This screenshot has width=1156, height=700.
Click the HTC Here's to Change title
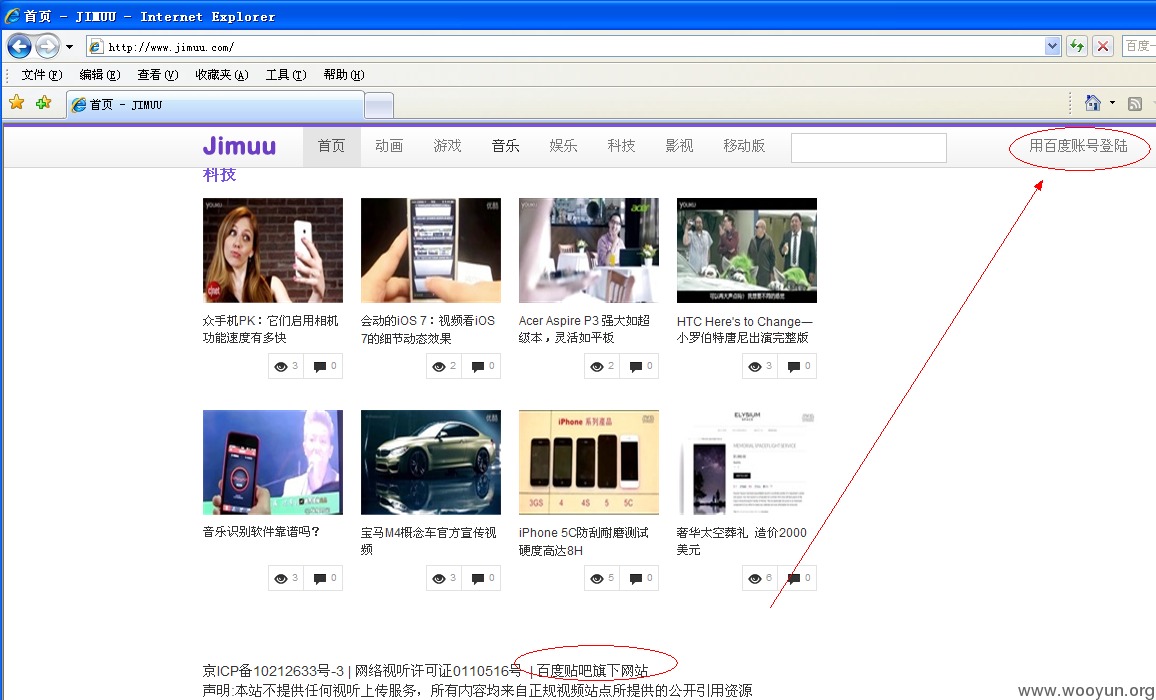745,330
